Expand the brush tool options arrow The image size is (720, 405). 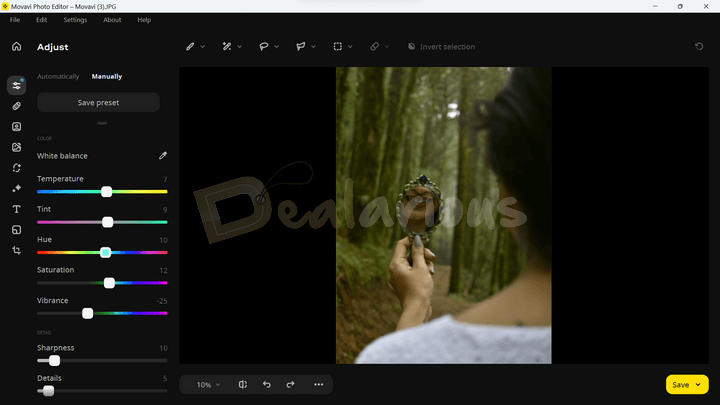202,47
